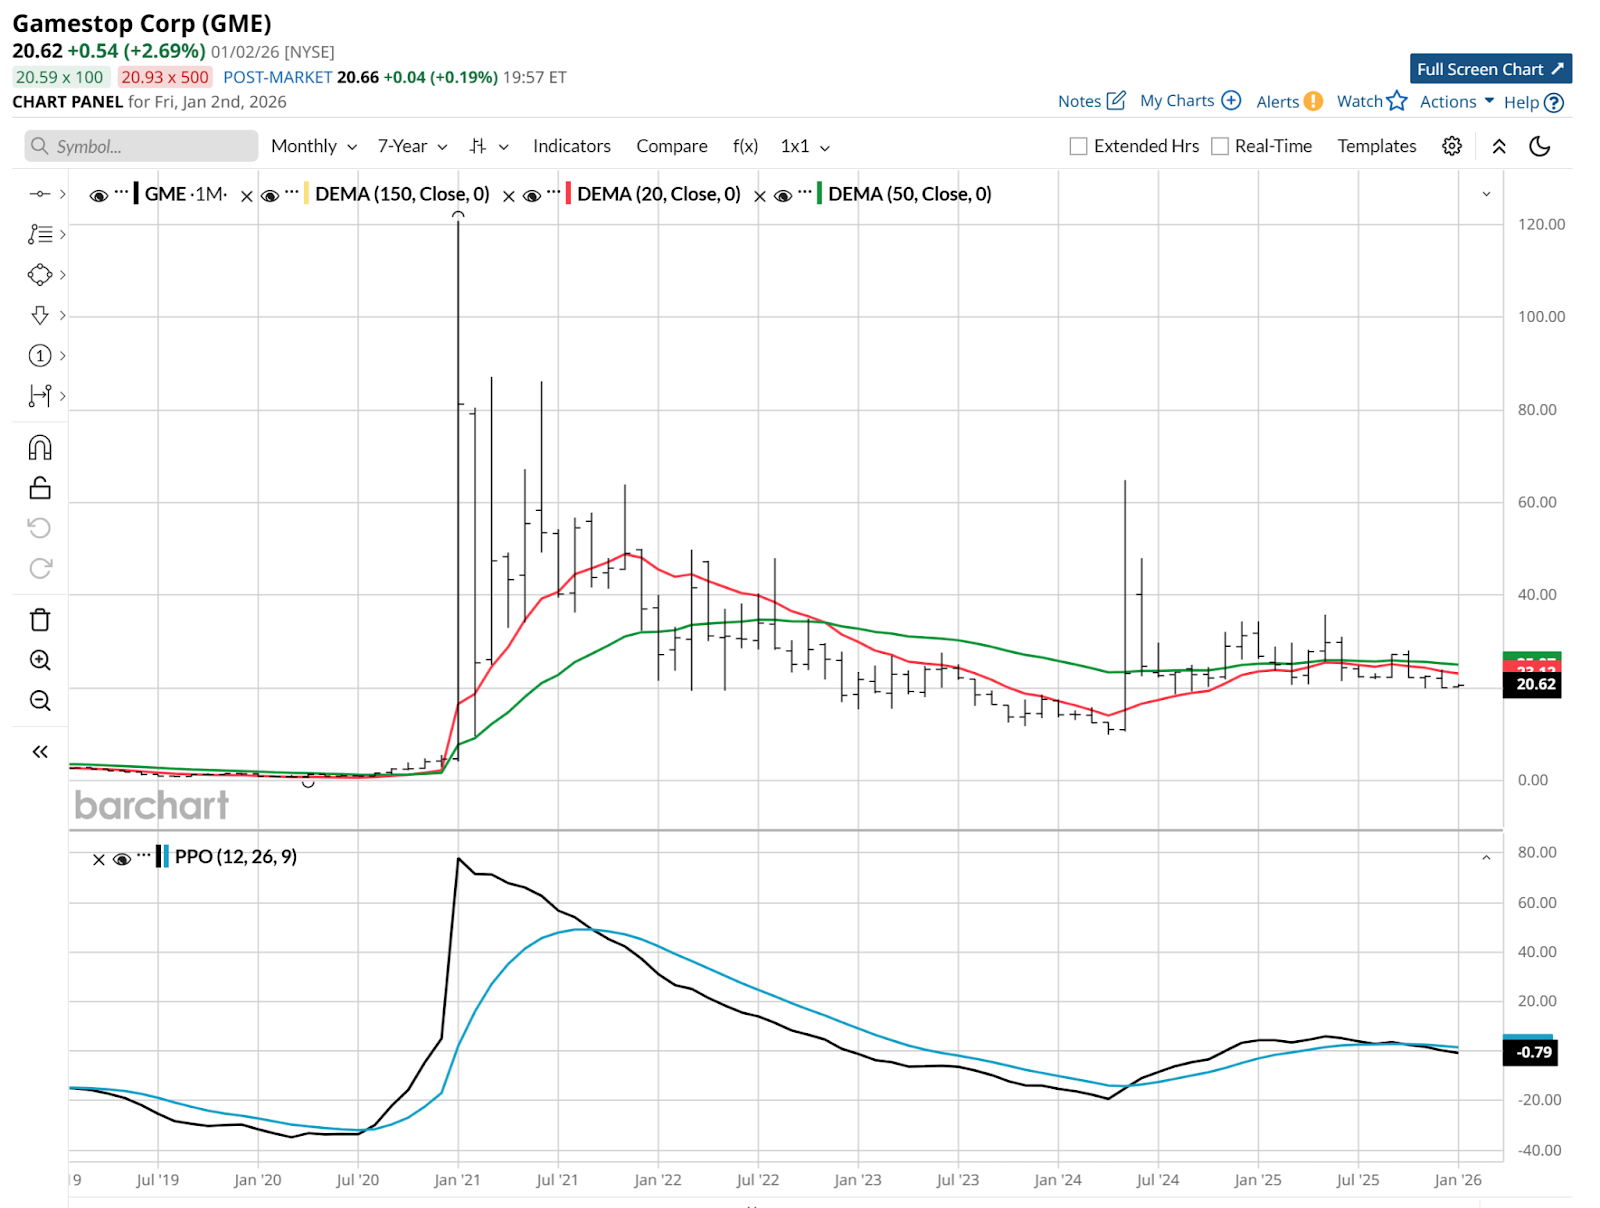This screenshot has height=1208, width=1600.
Task: Open the Templates link
Action: point(1377,146)
